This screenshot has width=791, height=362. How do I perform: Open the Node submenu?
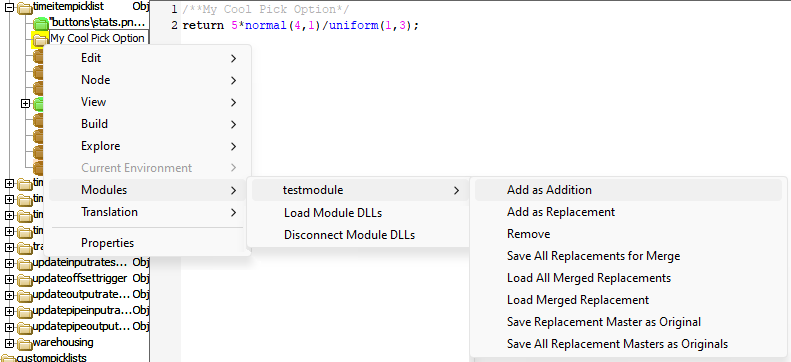click(x=147, y=80)
